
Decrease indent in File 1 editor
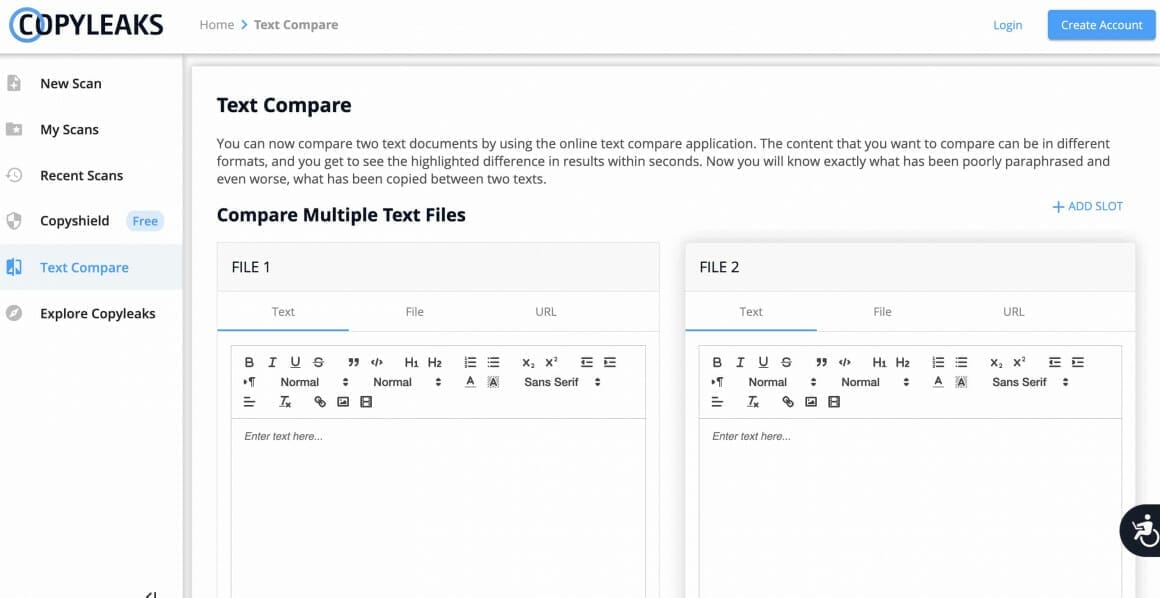pos(587,362)
